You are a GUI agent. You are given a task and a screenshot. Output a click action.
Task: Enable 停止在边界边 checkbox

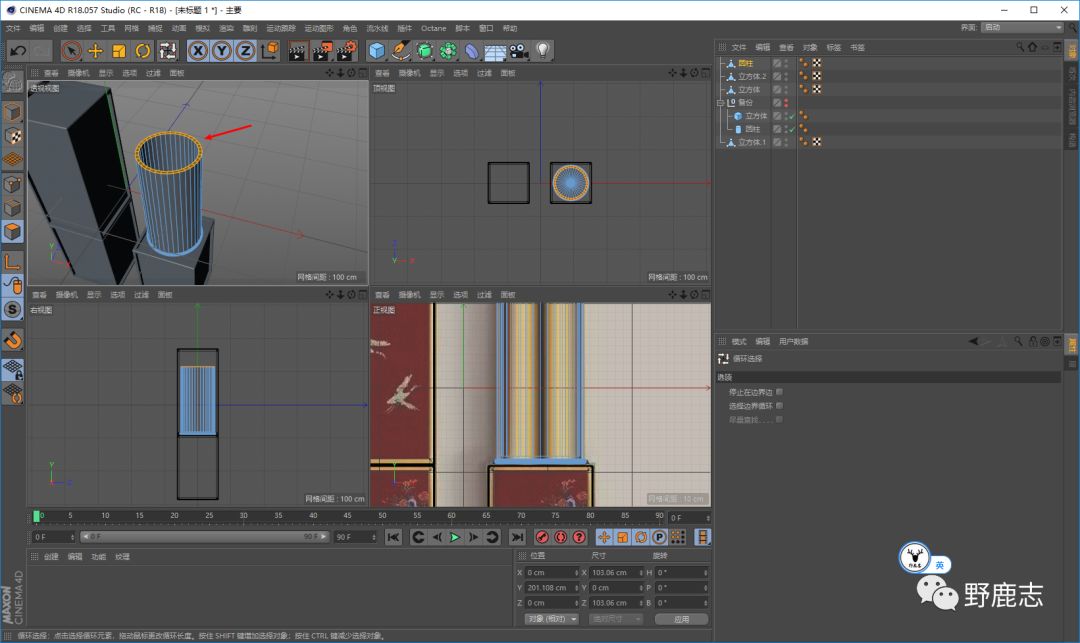click(x=779, y=392)
